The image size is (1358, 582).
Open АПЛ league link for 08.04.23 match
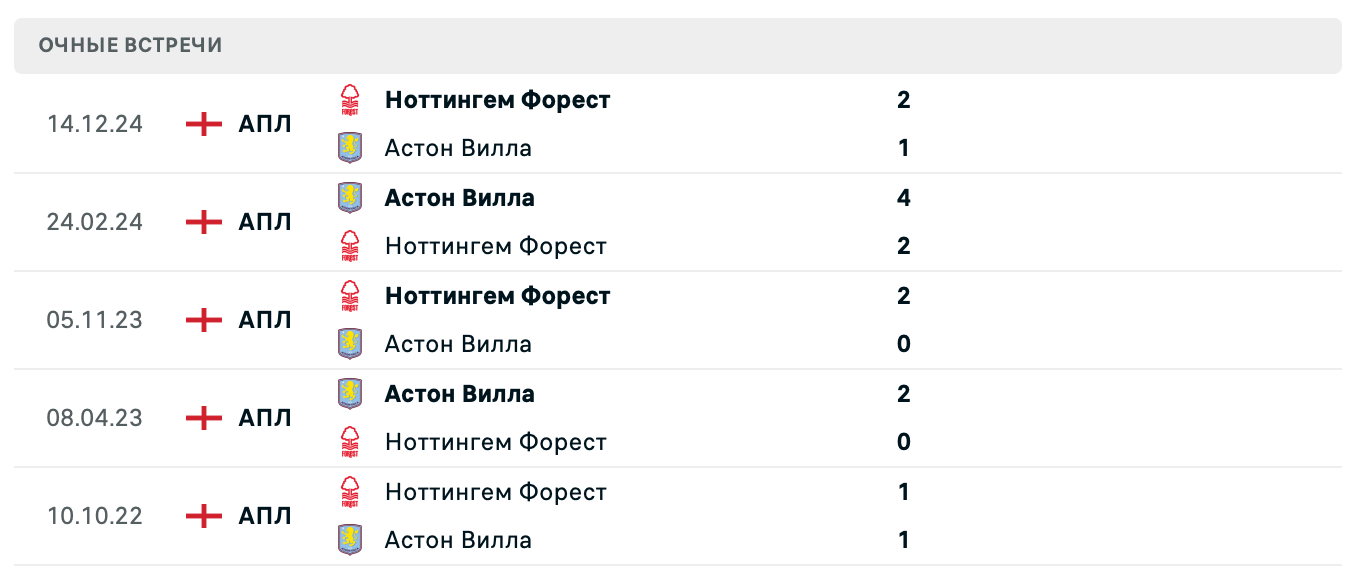tap(265, 418)
